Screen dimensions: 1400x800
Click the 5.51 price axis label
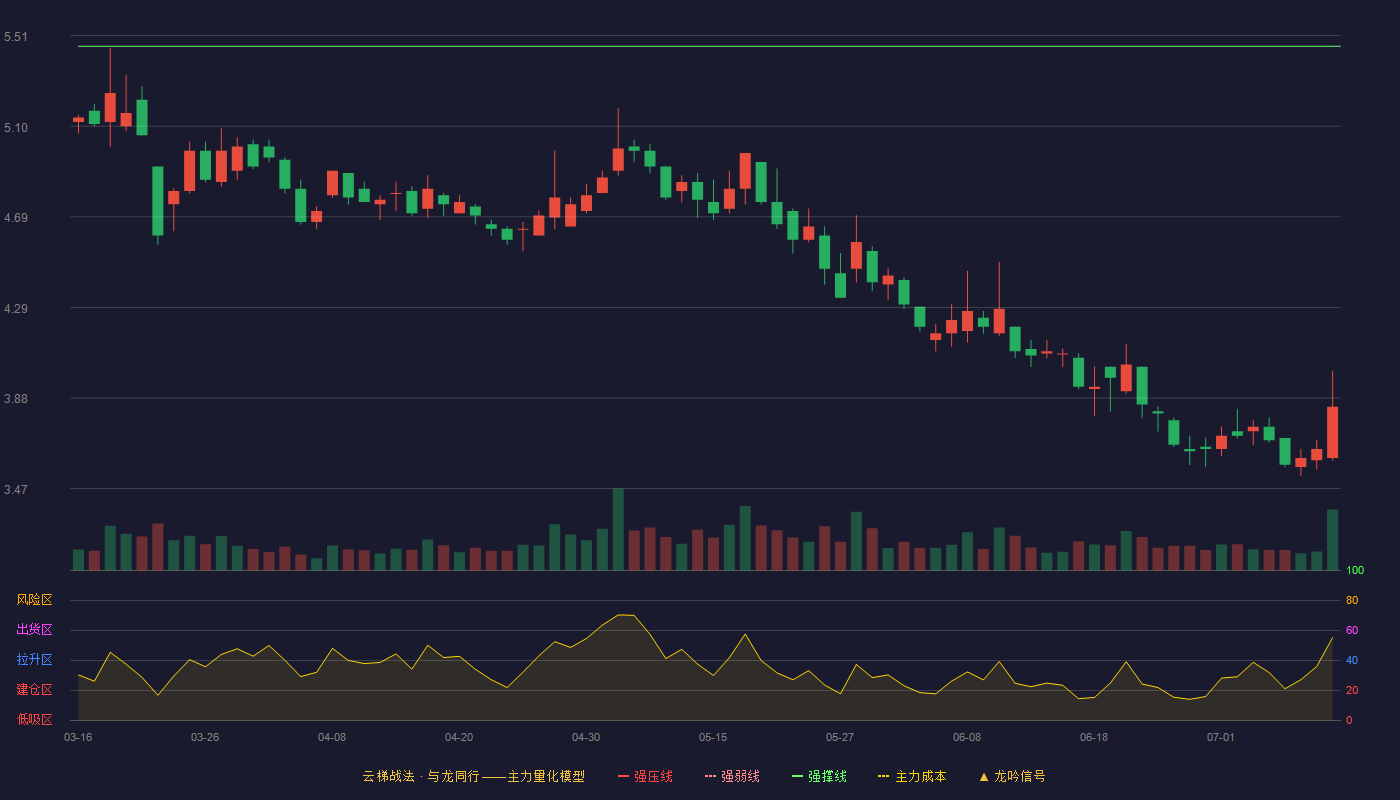pos(16,37)
